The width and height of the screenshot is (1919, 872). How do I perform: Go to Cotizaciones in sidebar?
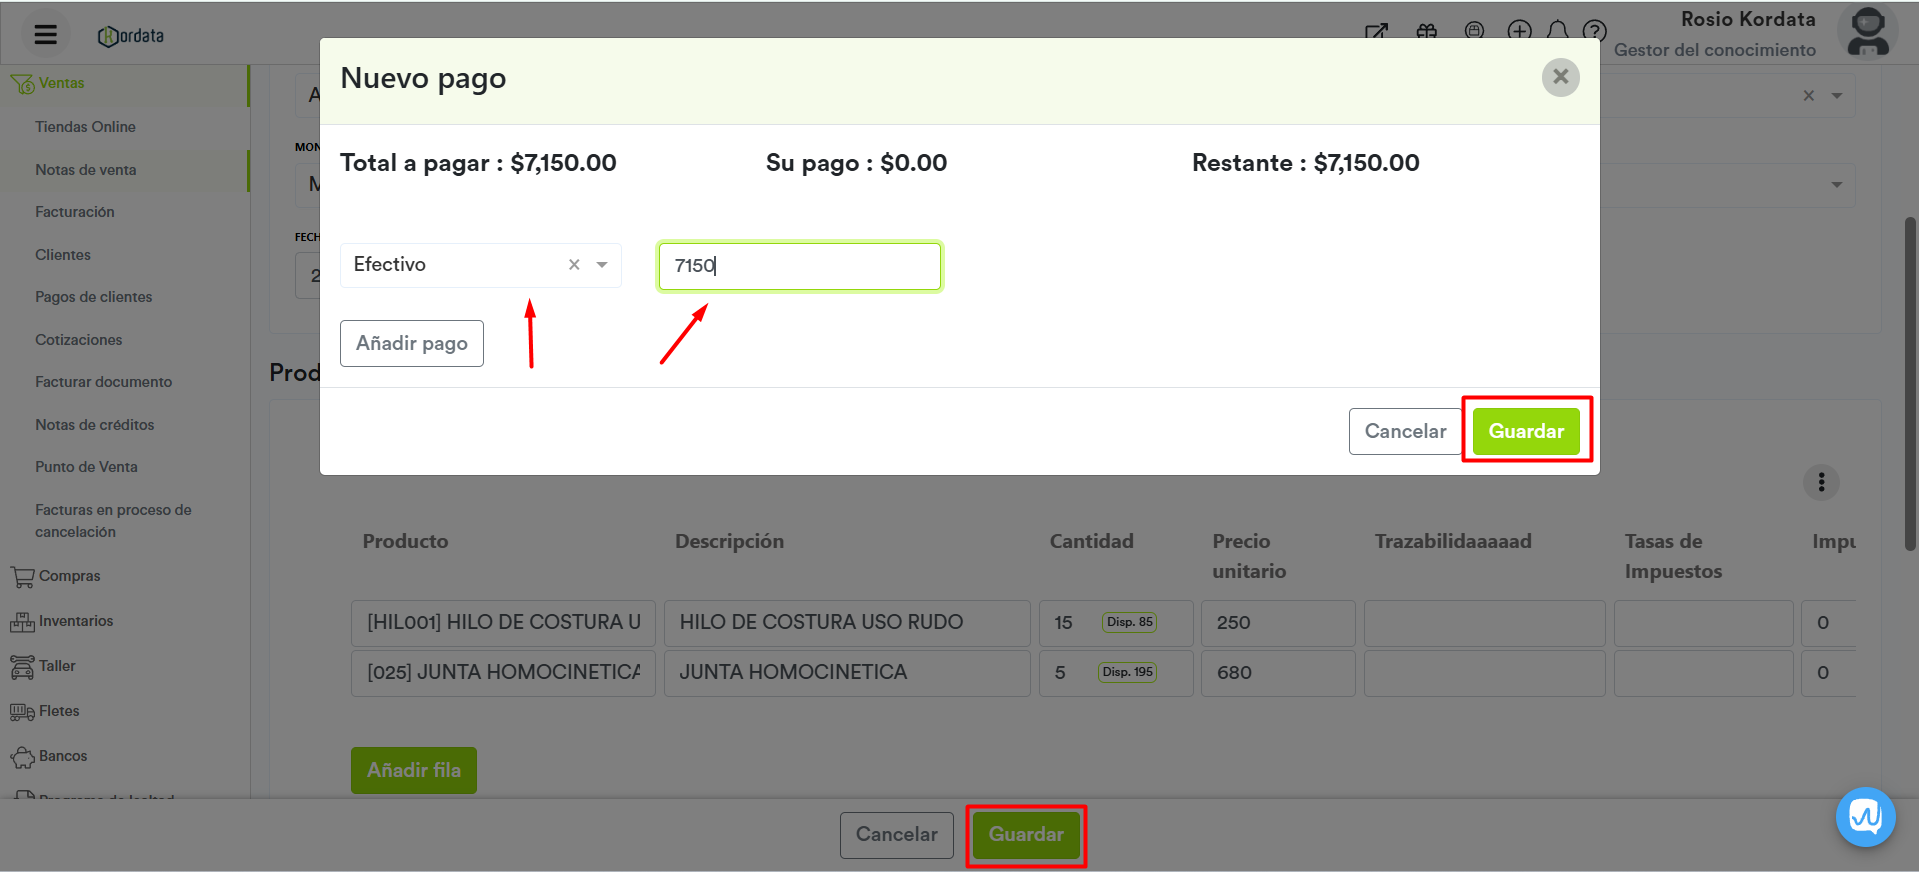[79, 340]
